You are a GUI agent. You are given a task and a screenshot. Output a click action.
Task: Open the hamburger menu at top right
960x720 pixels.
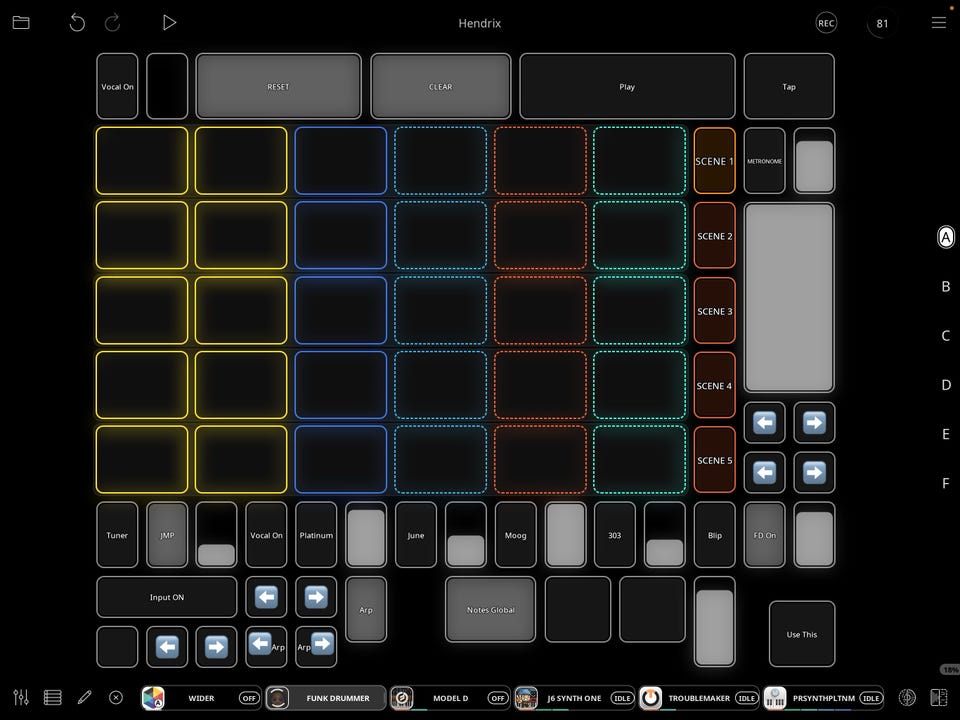click(x=939, y=23)
